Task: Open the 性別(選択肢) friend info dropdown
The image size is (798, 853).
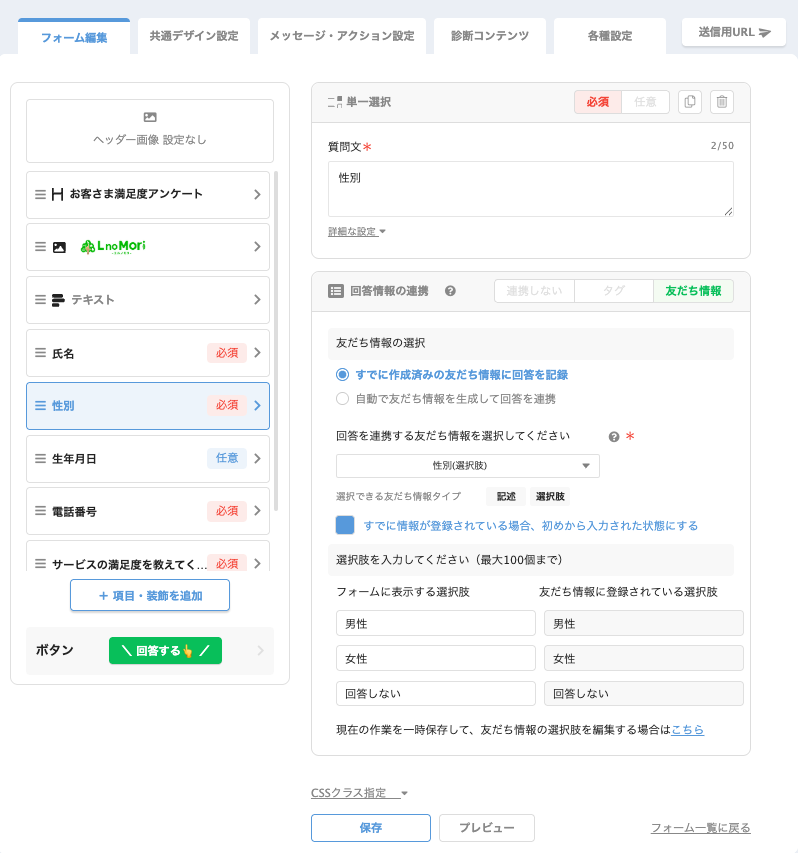Action: point(468,466)
